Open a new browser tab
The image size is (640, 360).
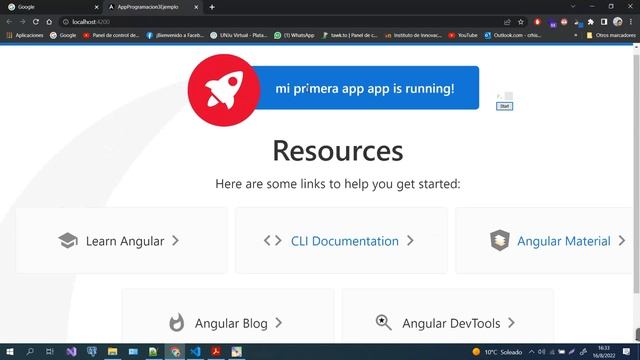pos(212,7)
